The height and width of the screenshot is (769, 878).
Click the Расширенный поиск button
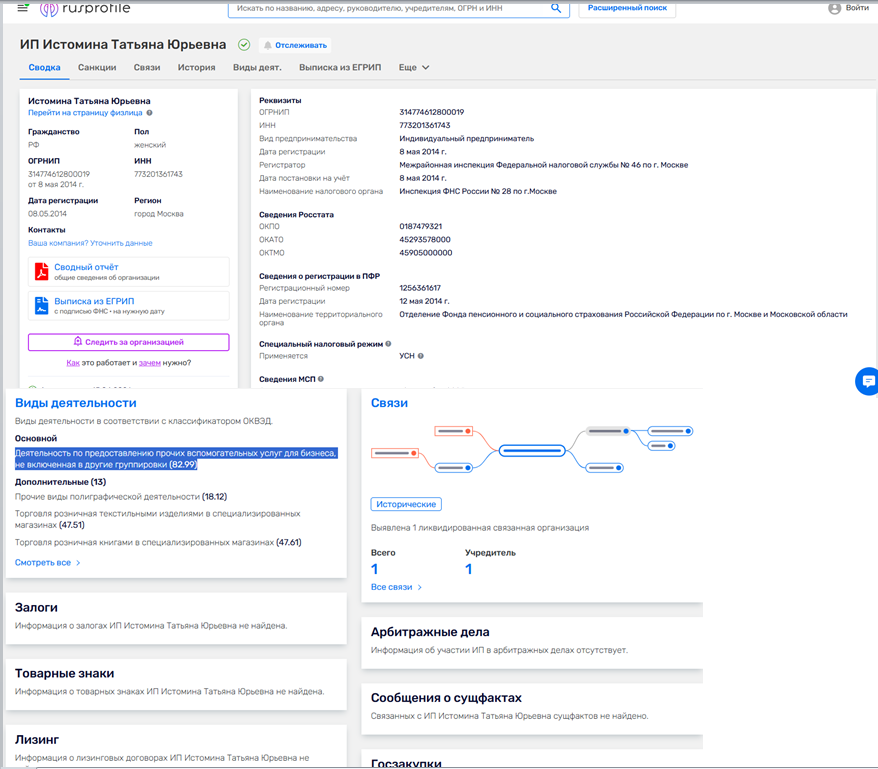627,8
